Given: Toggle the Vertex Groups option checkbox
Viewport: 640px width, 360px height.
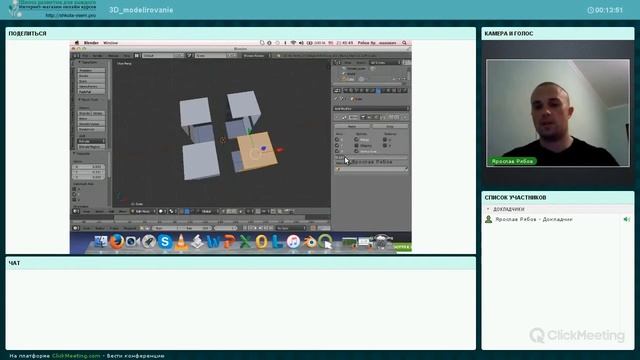Looking at the screenshot, I should click(x=356, y=151).
